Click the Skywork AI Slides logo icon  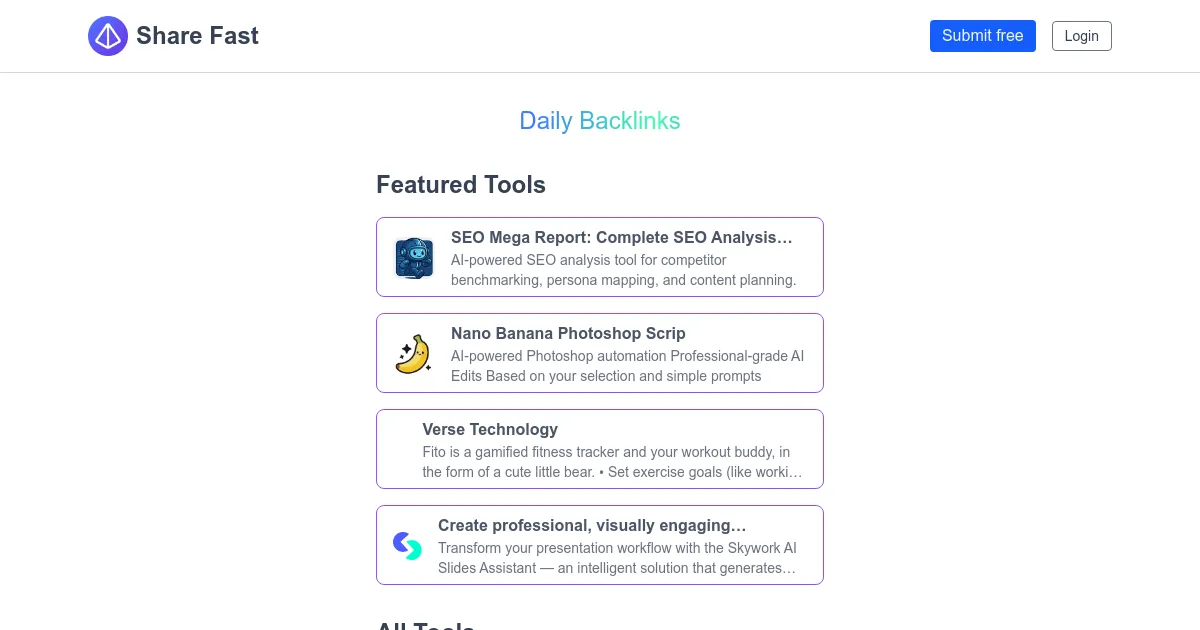(x=407, y=546)
